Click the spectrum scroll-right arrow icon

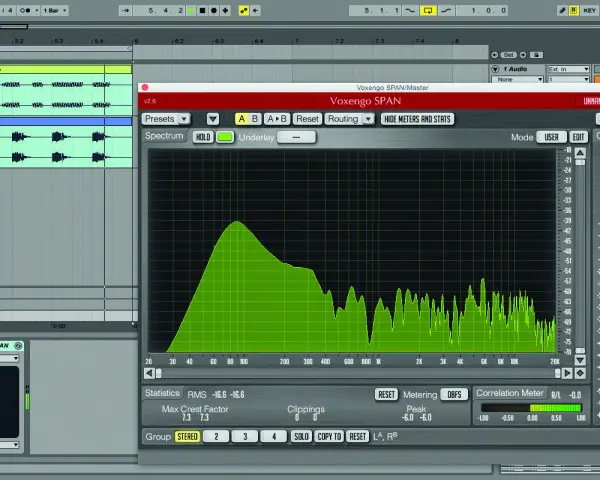pyautogui.click(x=567, y=373)
